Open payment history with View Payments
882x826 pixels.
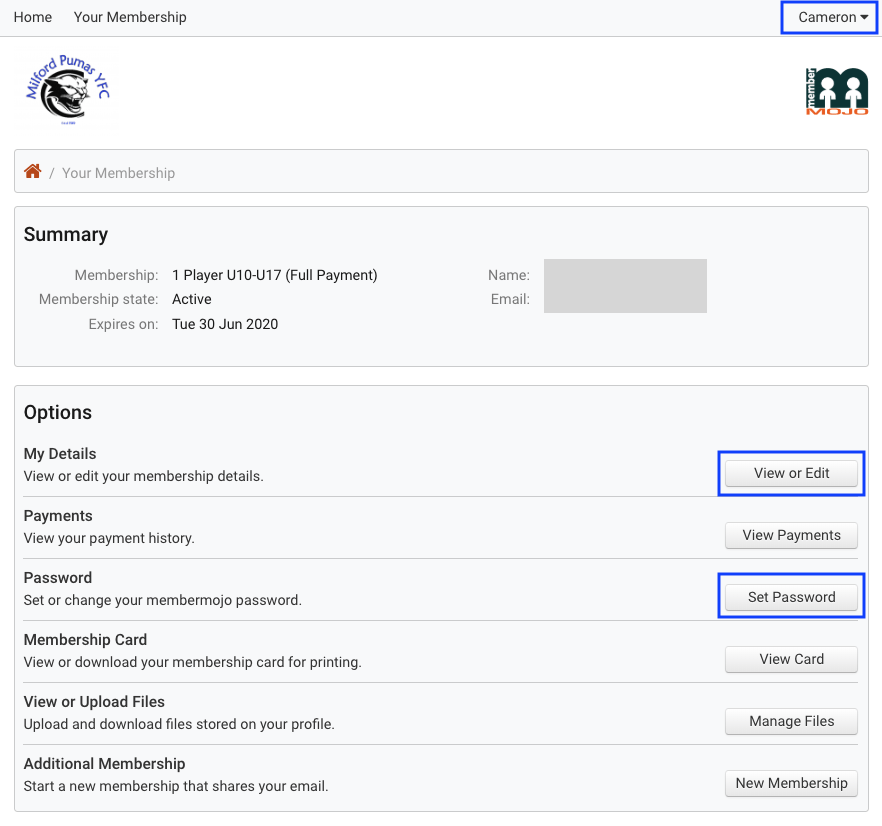tap(791, 535)
